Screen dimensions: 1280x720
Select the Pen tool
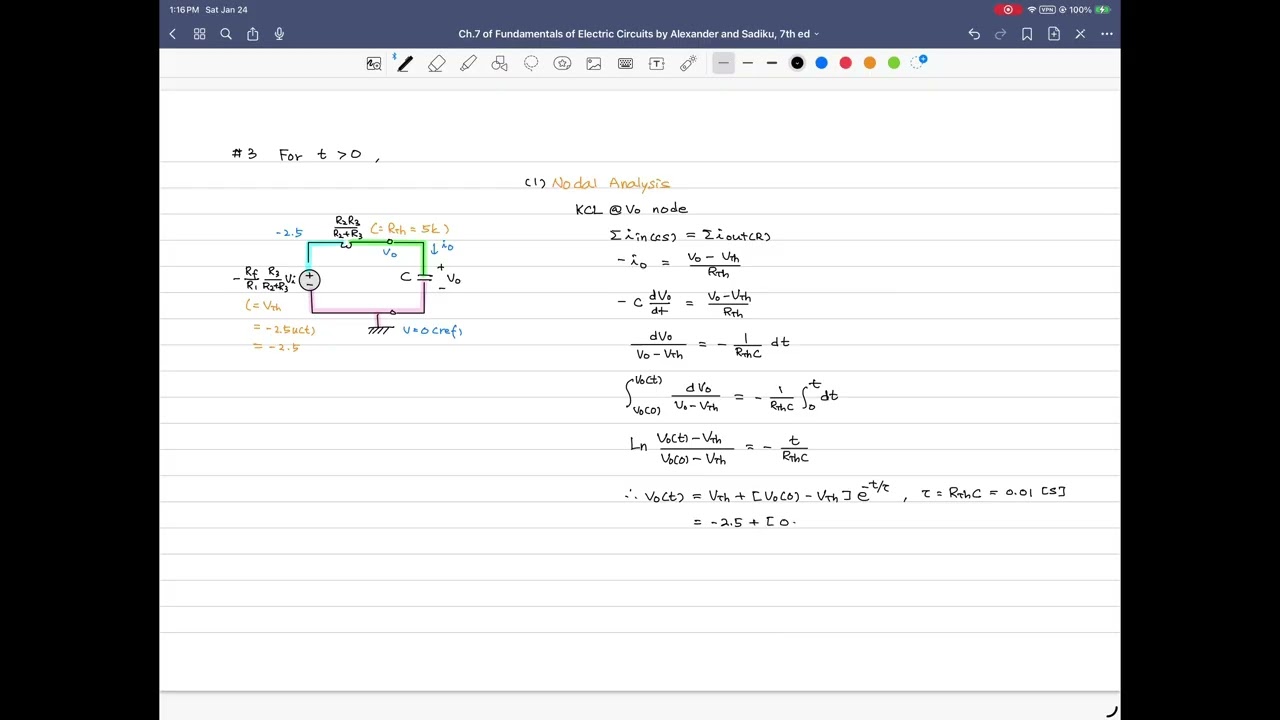(404, 63)
